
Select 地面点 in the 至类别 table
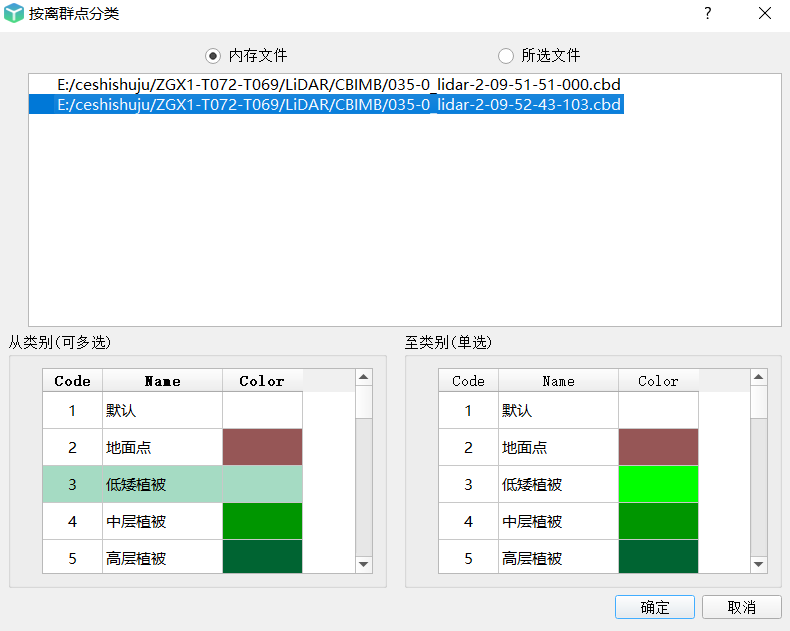pos(558,447)
